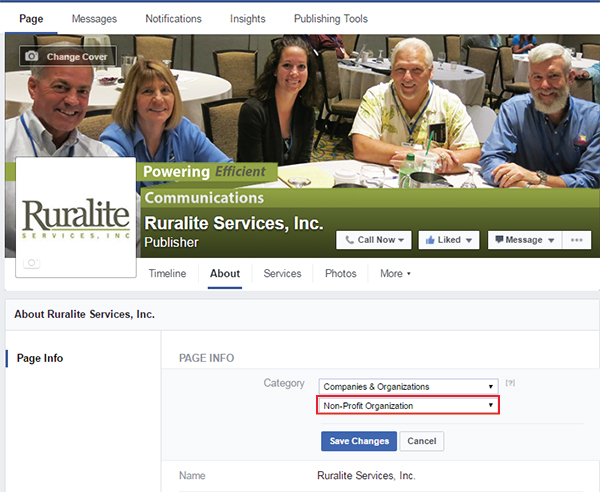Click the Ruralite logo profile picture
This screenshot has width=600, height=492.
[76, 216]
